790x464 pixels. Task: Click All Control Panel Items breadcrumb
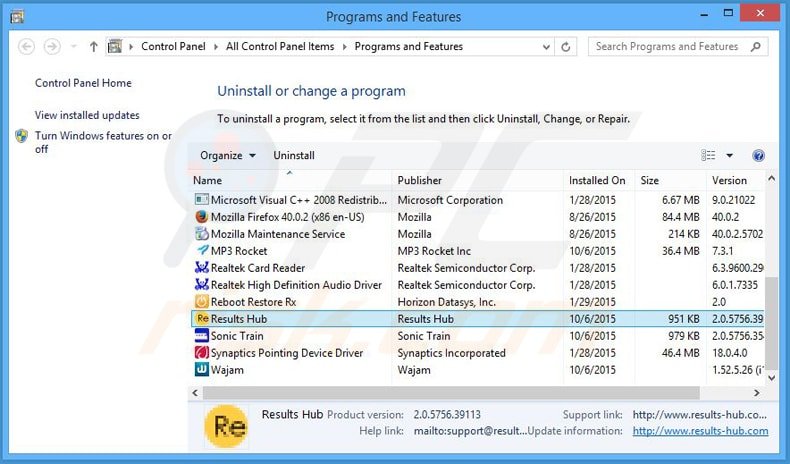(x=280, y=46)
